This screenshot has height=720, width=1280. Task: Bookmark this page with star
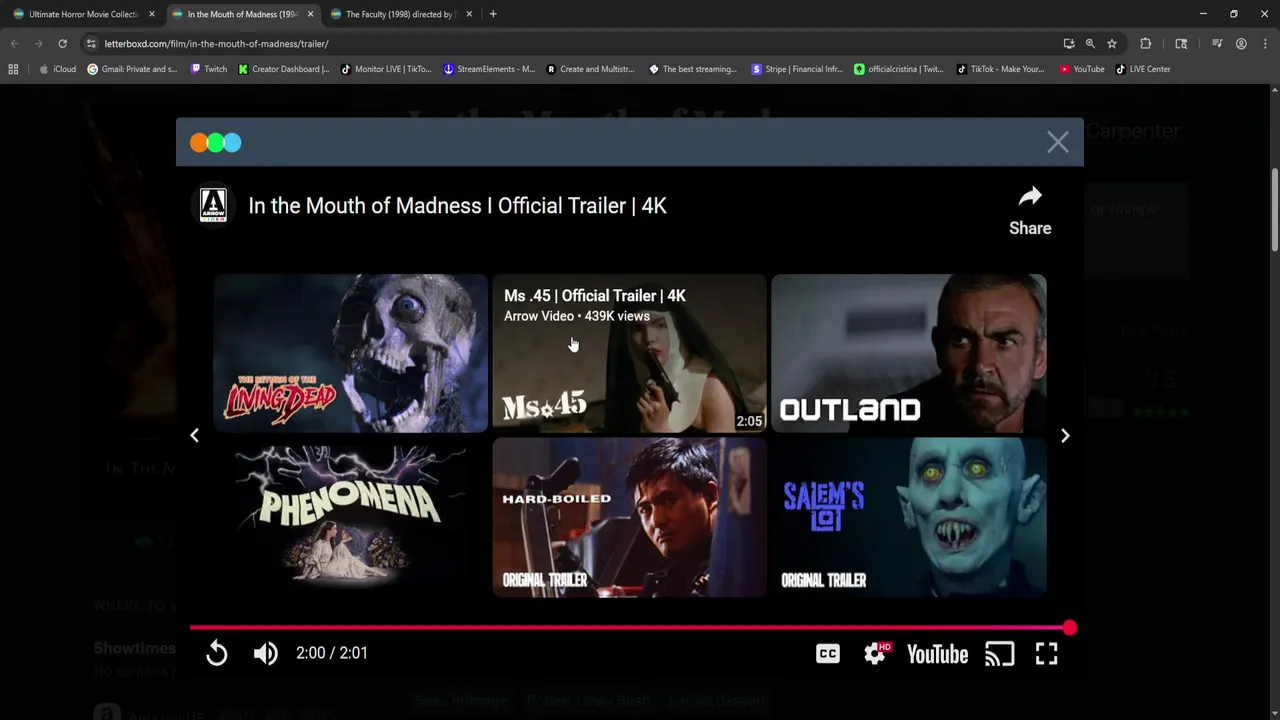(1111, 44)
